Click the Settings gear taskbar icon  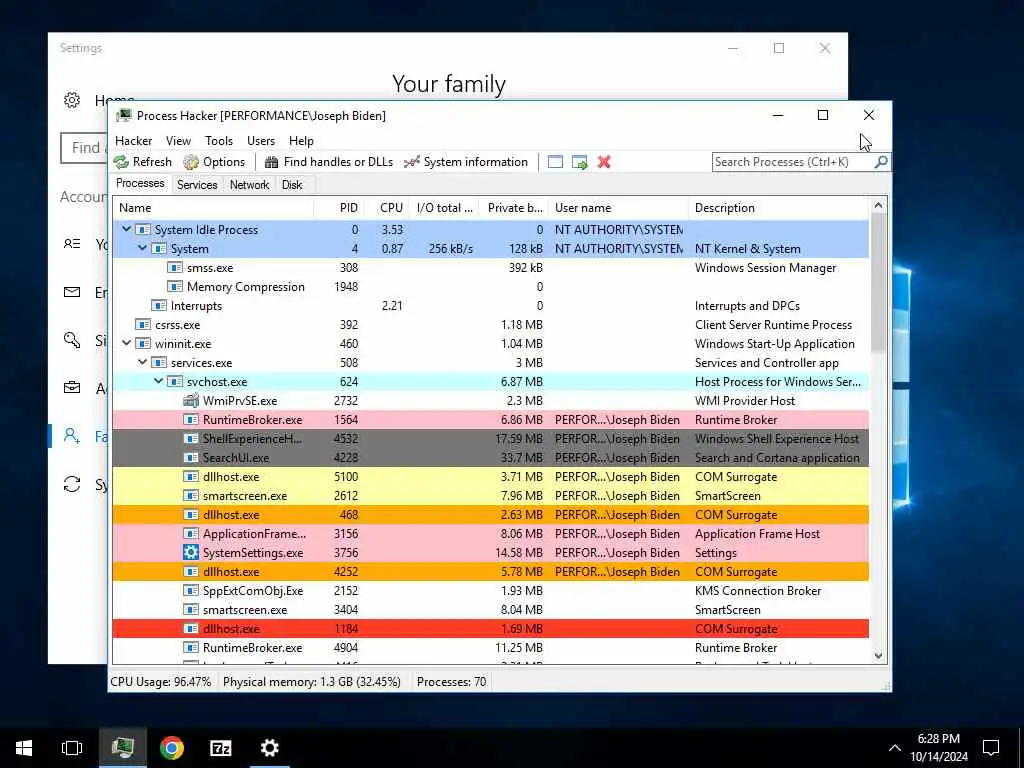pyautogui.click(x=270, y=748)
